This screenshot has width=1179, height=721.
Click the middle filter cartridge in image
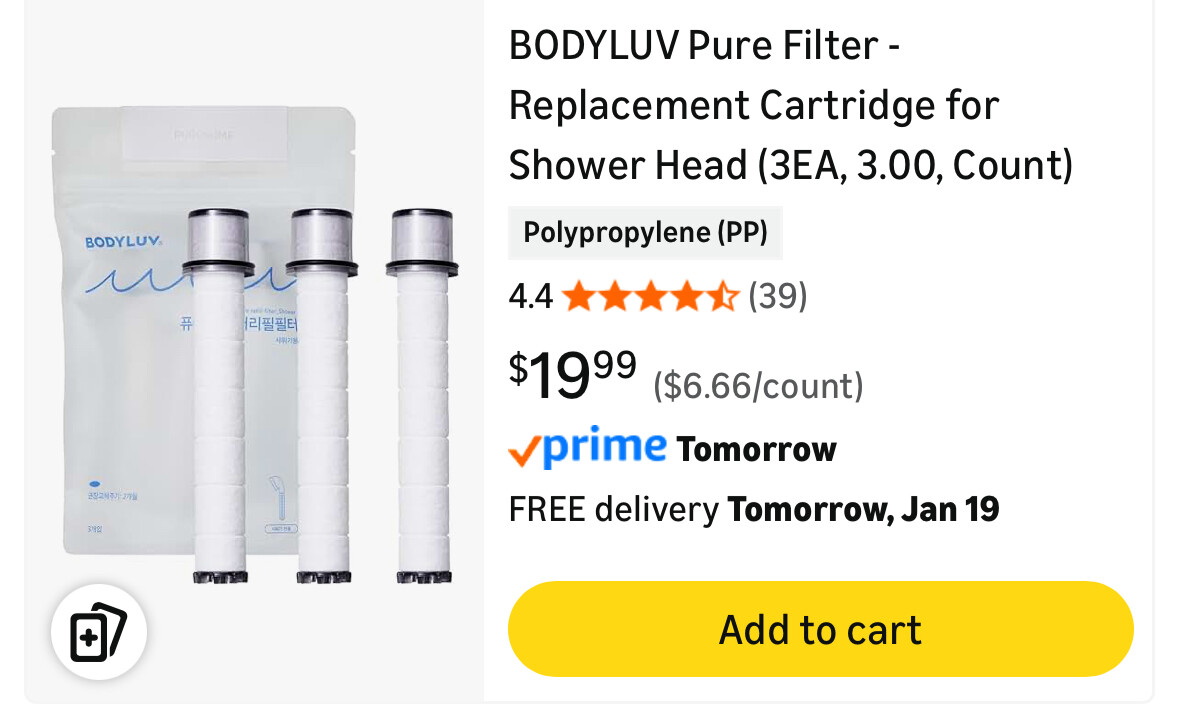(x=323, y=396)
